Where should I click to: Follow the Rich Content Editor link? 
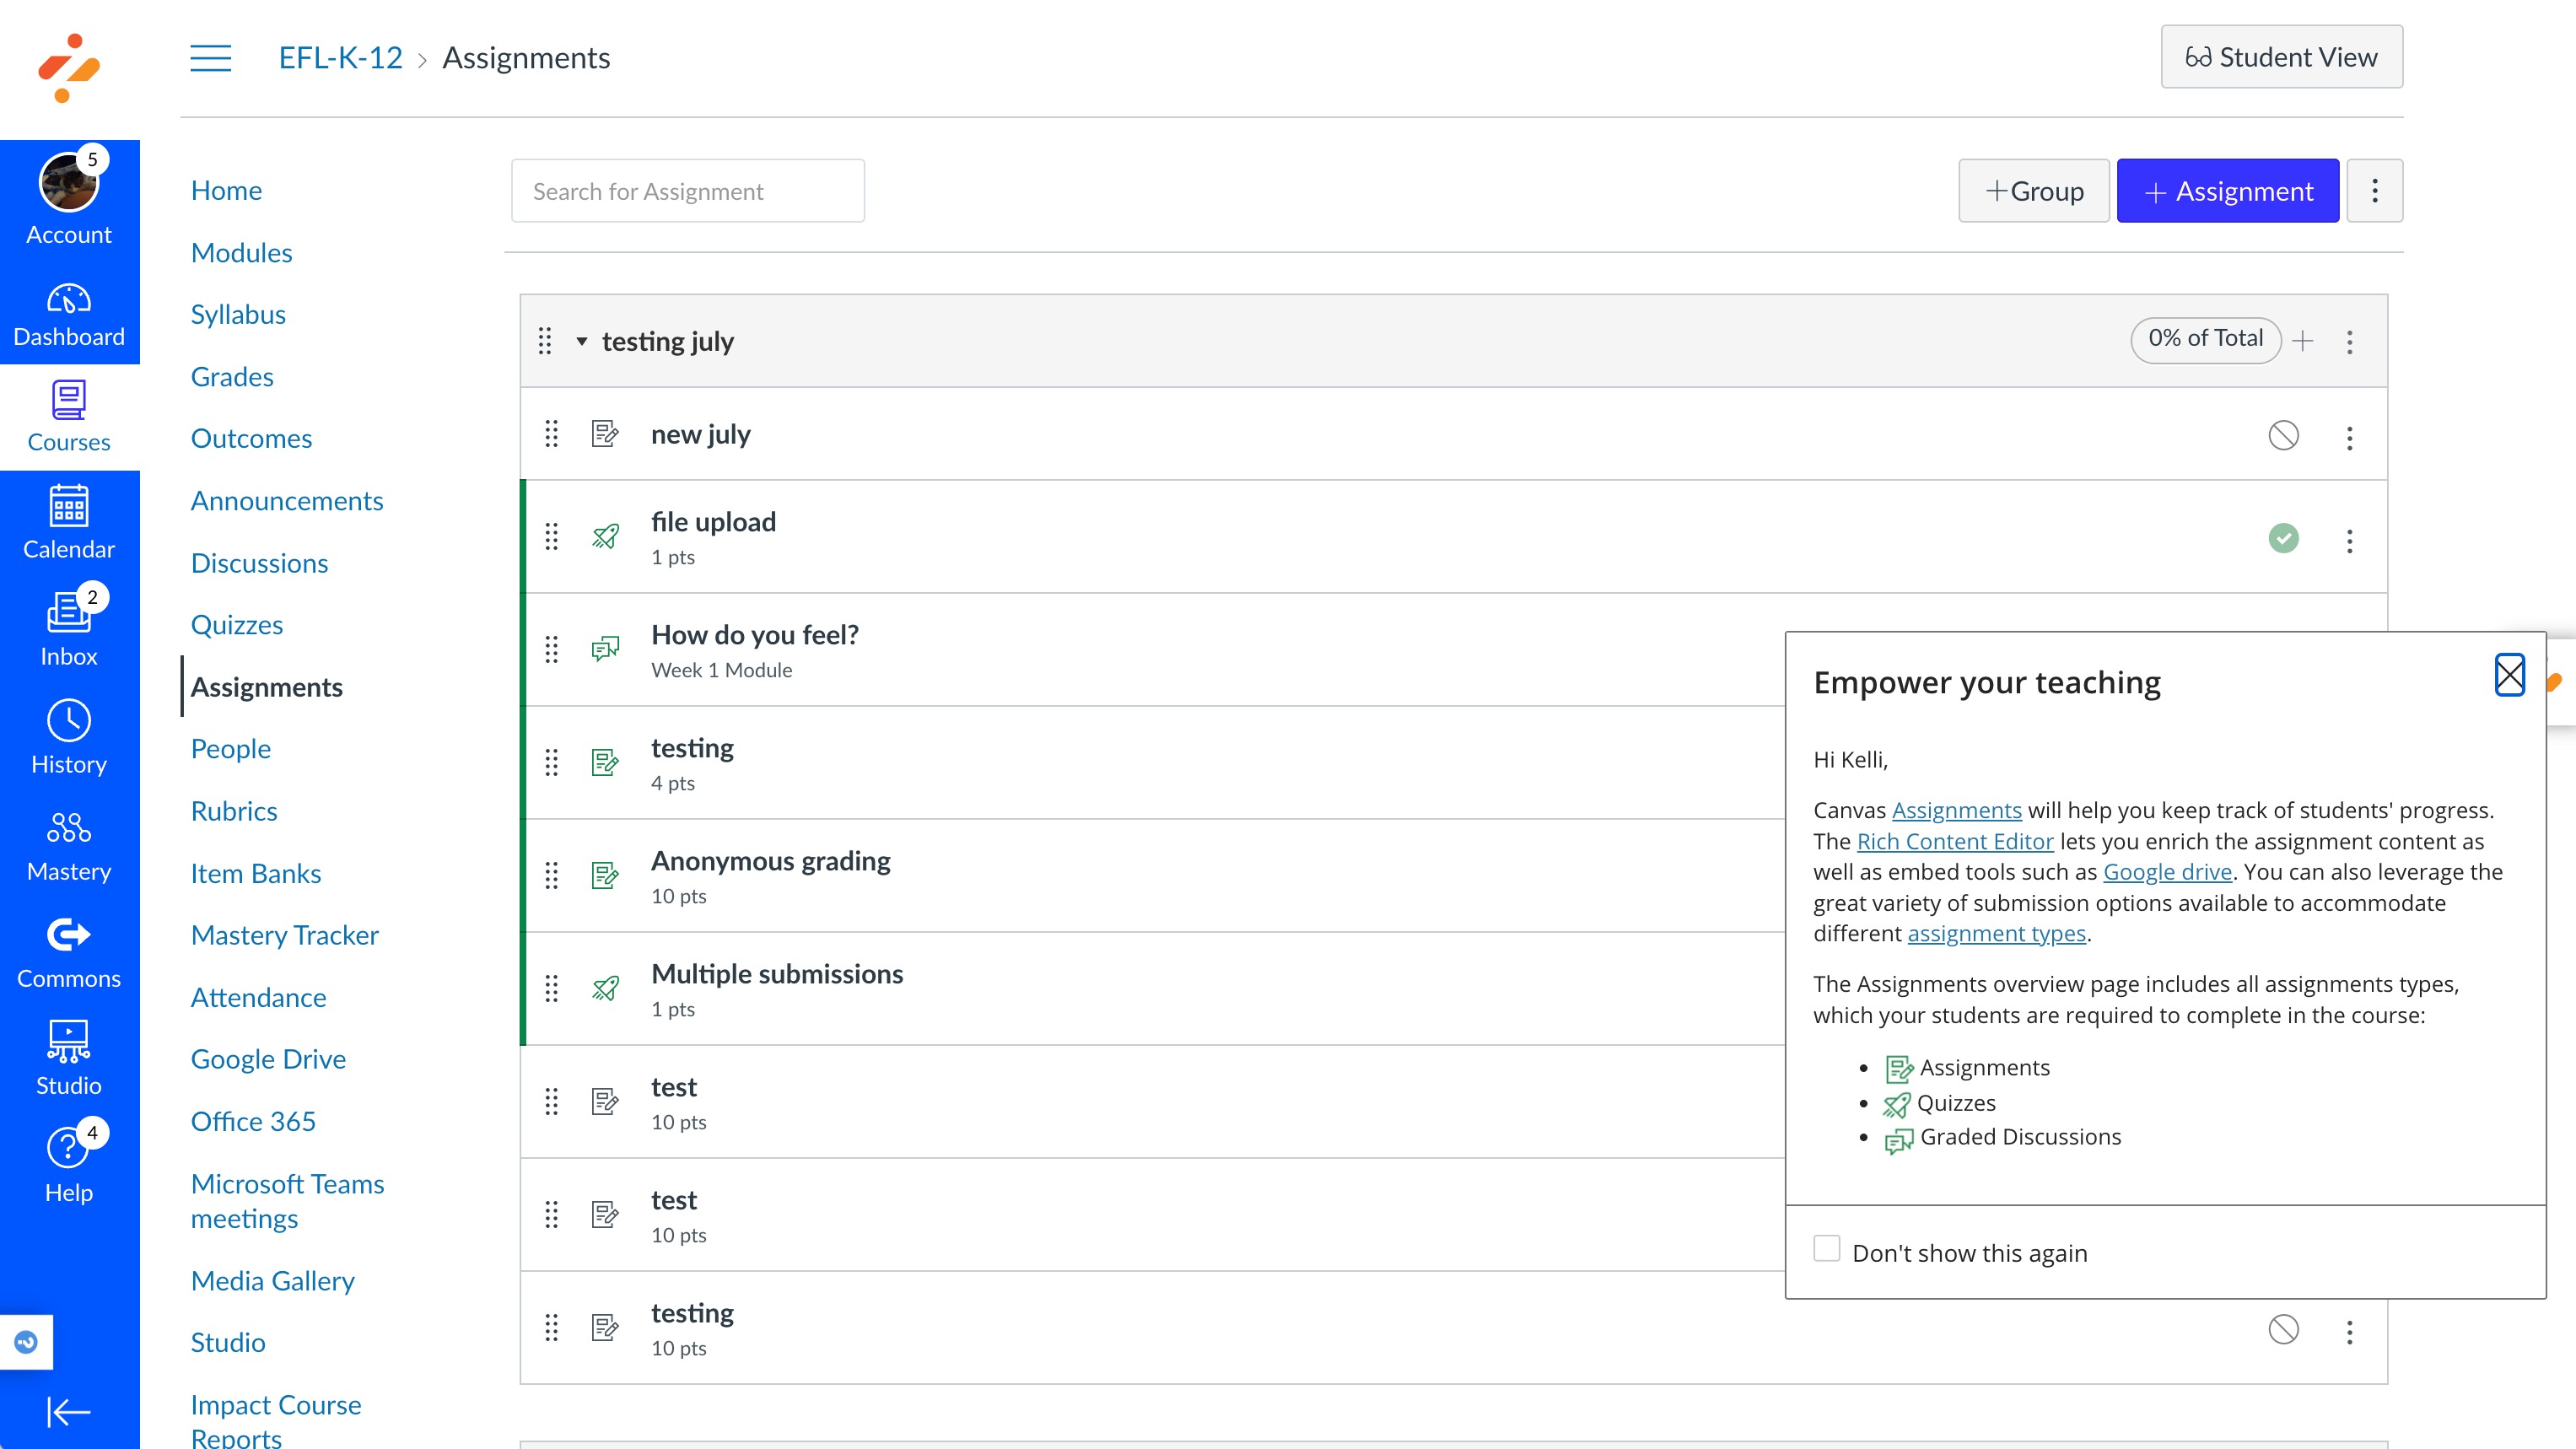pyautogui.click(x=1954, y=841)
